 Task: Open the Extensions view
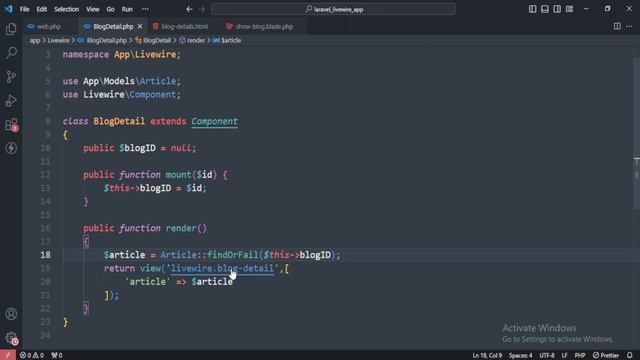click(x=11, y=124)
